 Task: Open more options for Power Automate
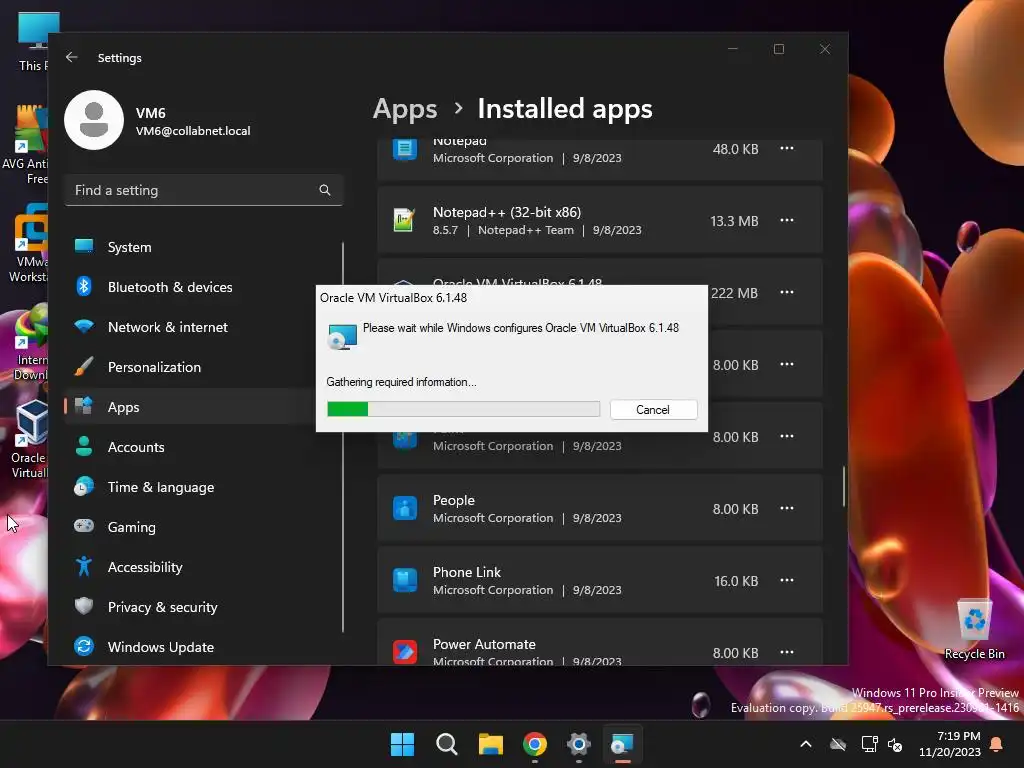pyautogui.click(x=787, y=652)
